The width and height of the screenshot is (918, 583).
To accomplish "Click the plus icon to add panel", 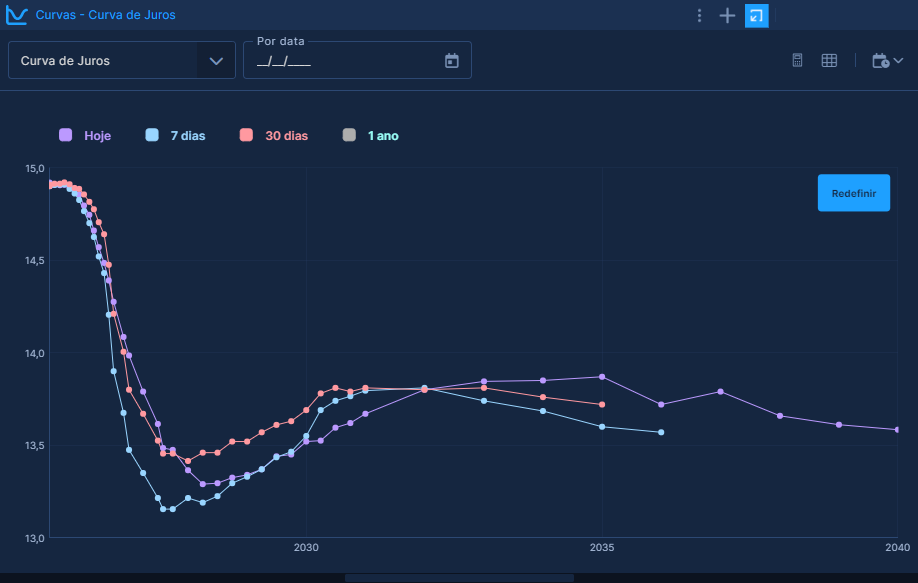I will 727,15.
